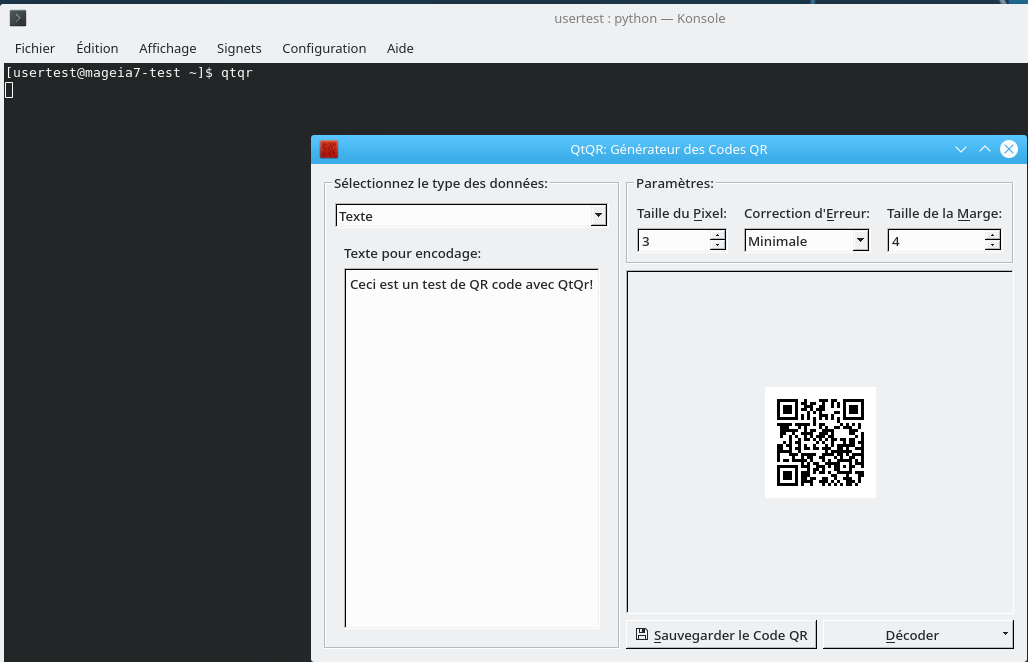Open the Édition menu in Konsole

click(x=97, y=49)
